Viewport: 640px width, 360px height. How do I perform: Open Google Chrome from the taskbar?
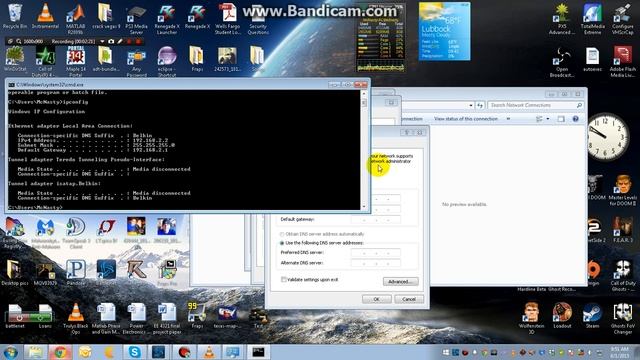point(60,351)
